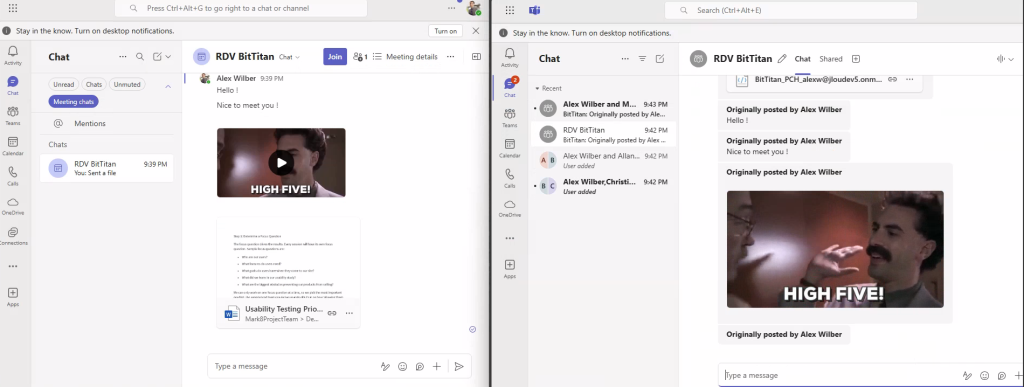Screen dimensions: 1024x387
Task: Edit RDV BitTitan chat name pencil icon
Action: (x=782, y=59)
